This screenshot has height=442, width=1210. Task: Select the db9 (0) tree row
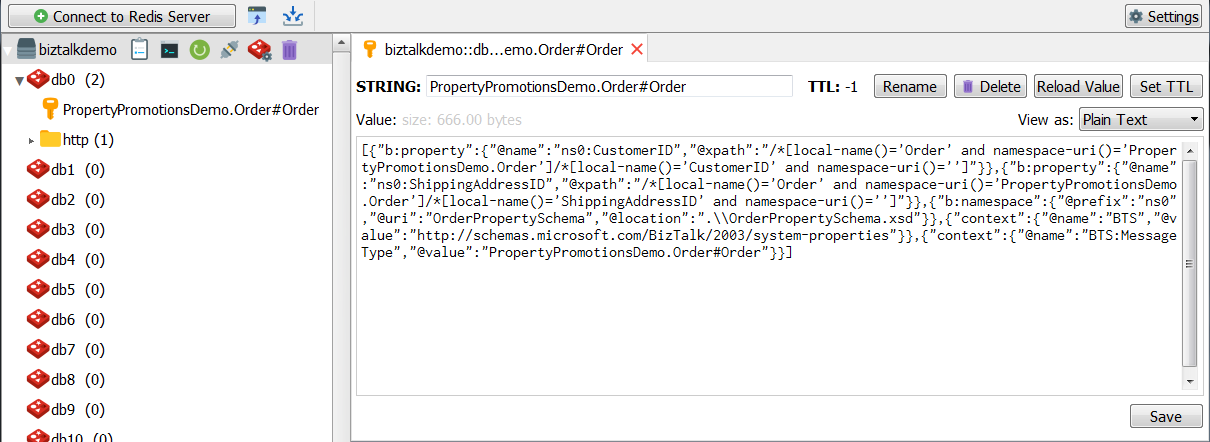[x=65, y=409]
